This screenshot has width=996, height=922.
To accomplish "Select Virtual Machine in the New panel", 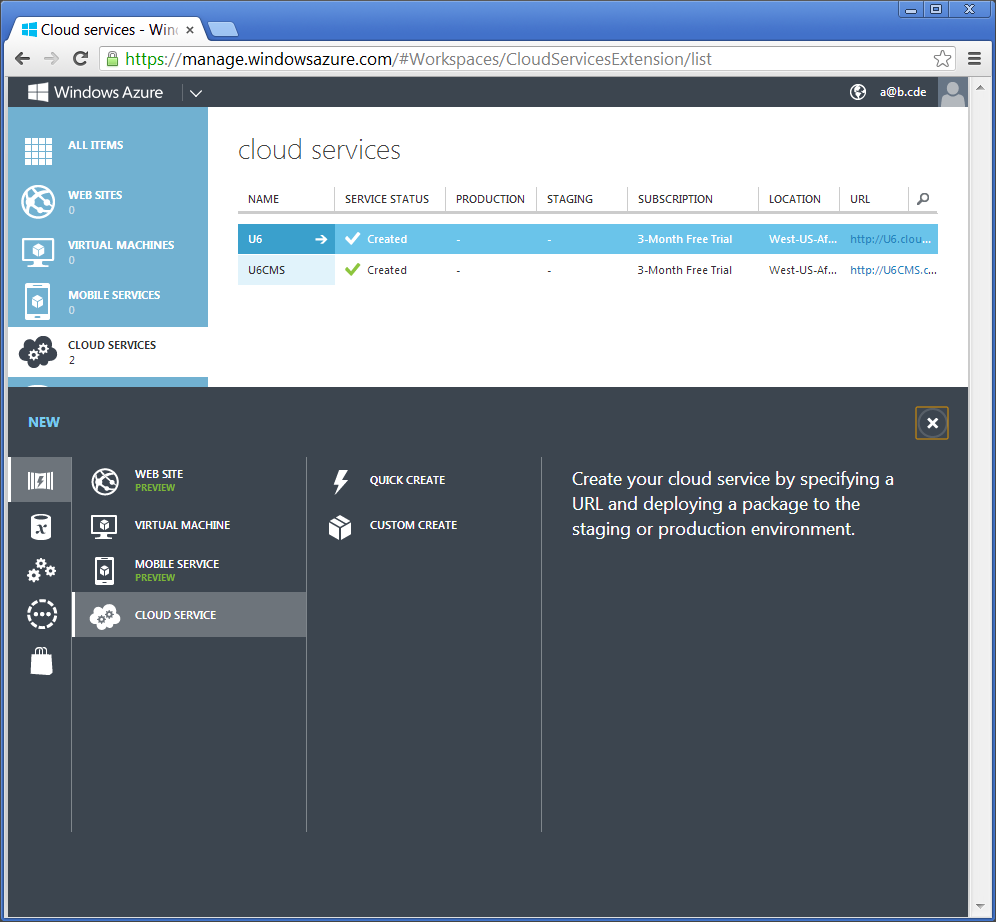I will coord(182,525).
